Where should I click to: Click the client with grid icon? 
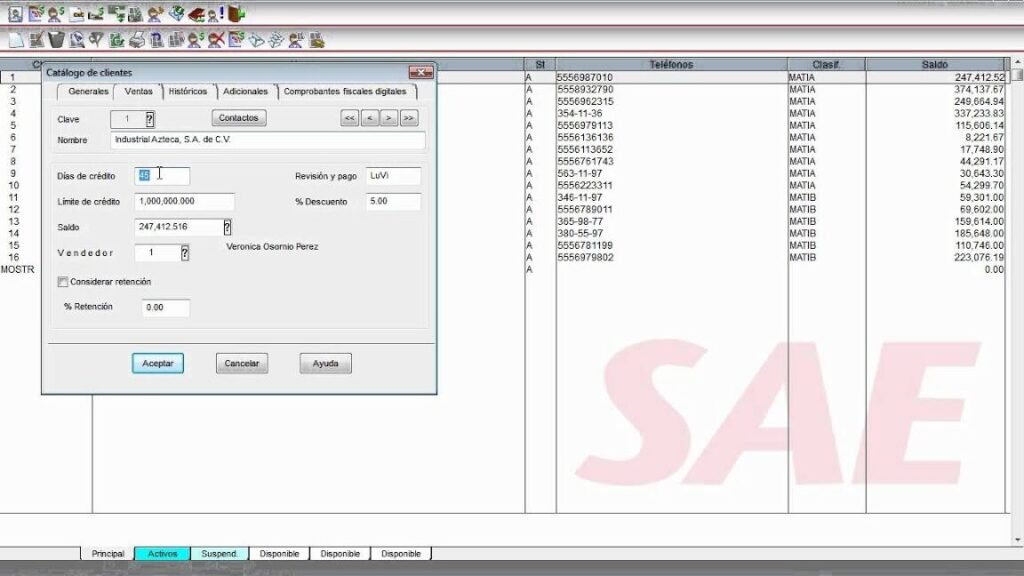coord(296,40)
